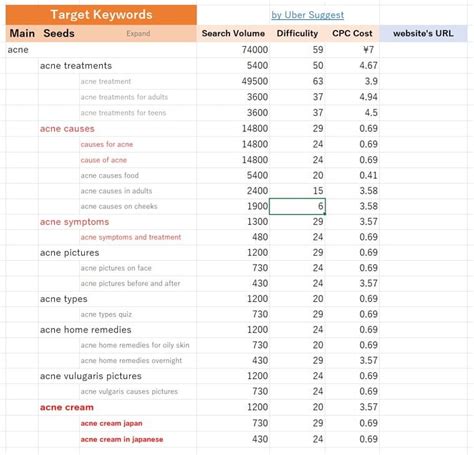Select the CPC cost cell showing 4.5
Viewport: 474px width, 455px height.
click(x=352, y=113)
